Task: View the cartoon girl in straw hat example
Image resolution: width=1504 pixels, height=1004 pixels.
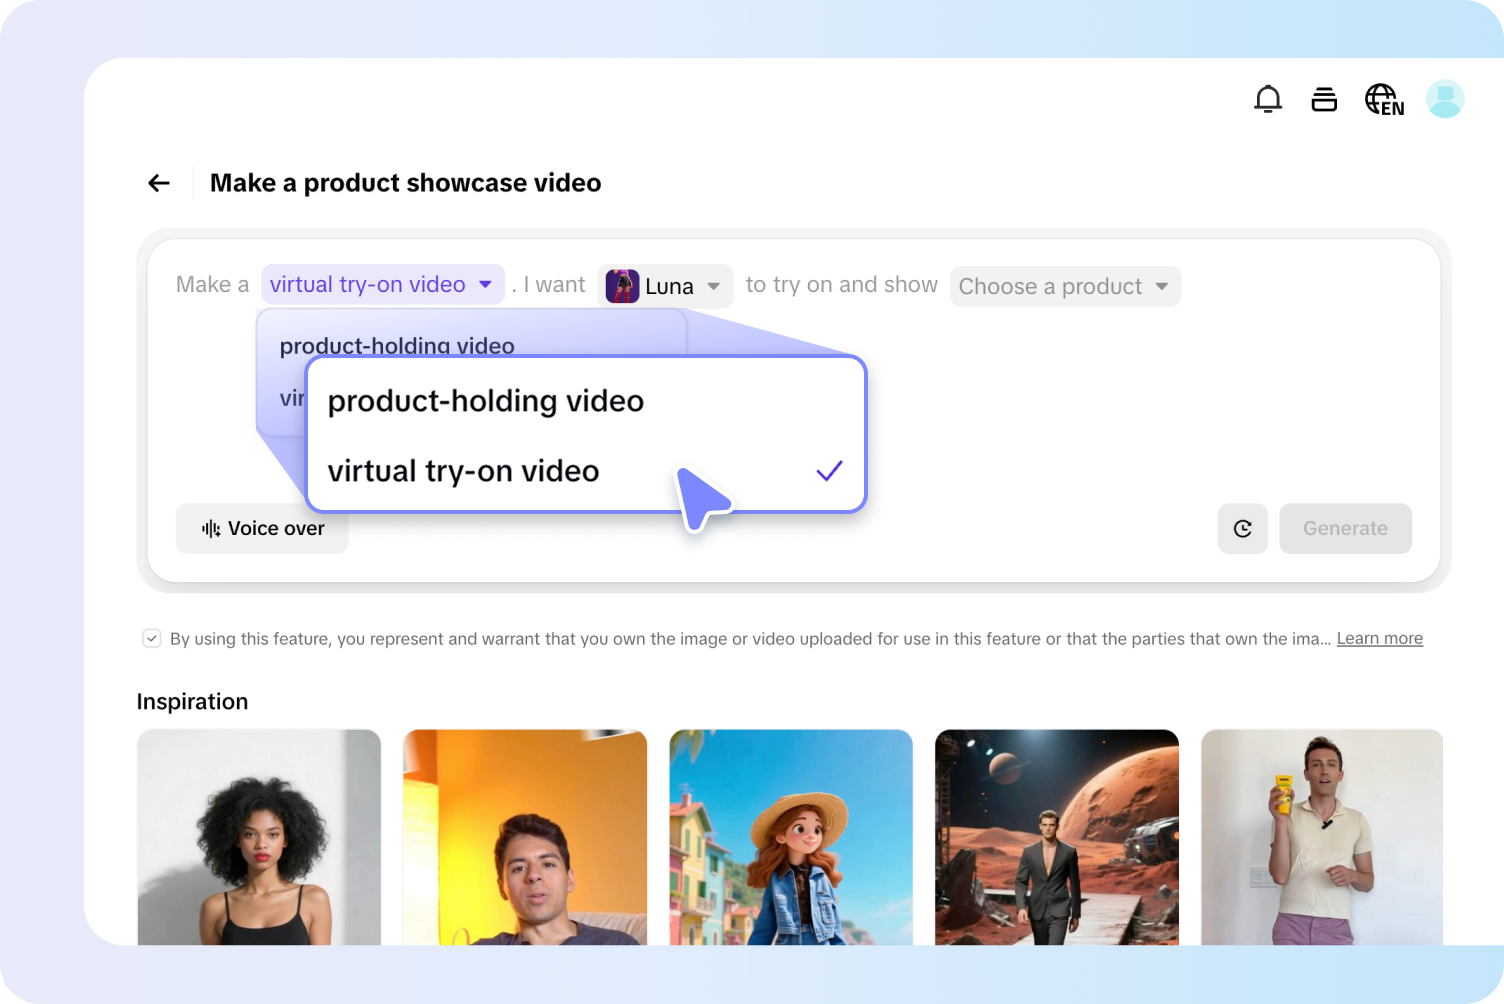Action: point(790,838)
